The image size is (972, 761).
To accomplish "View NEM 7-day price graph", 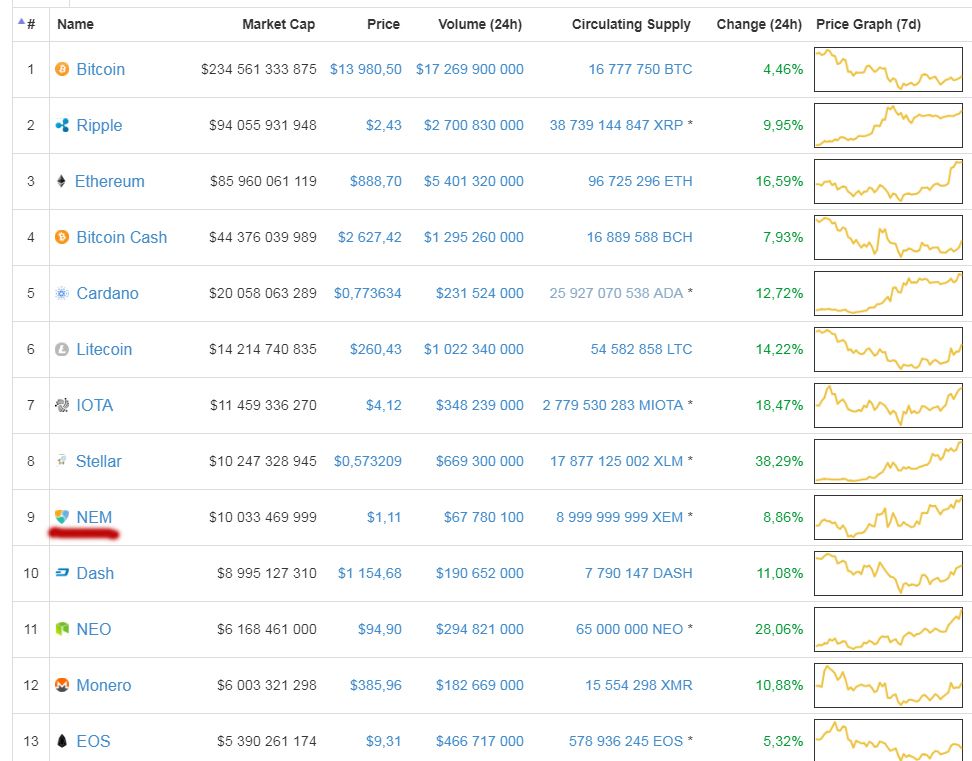I will click(x=888, y=517).
